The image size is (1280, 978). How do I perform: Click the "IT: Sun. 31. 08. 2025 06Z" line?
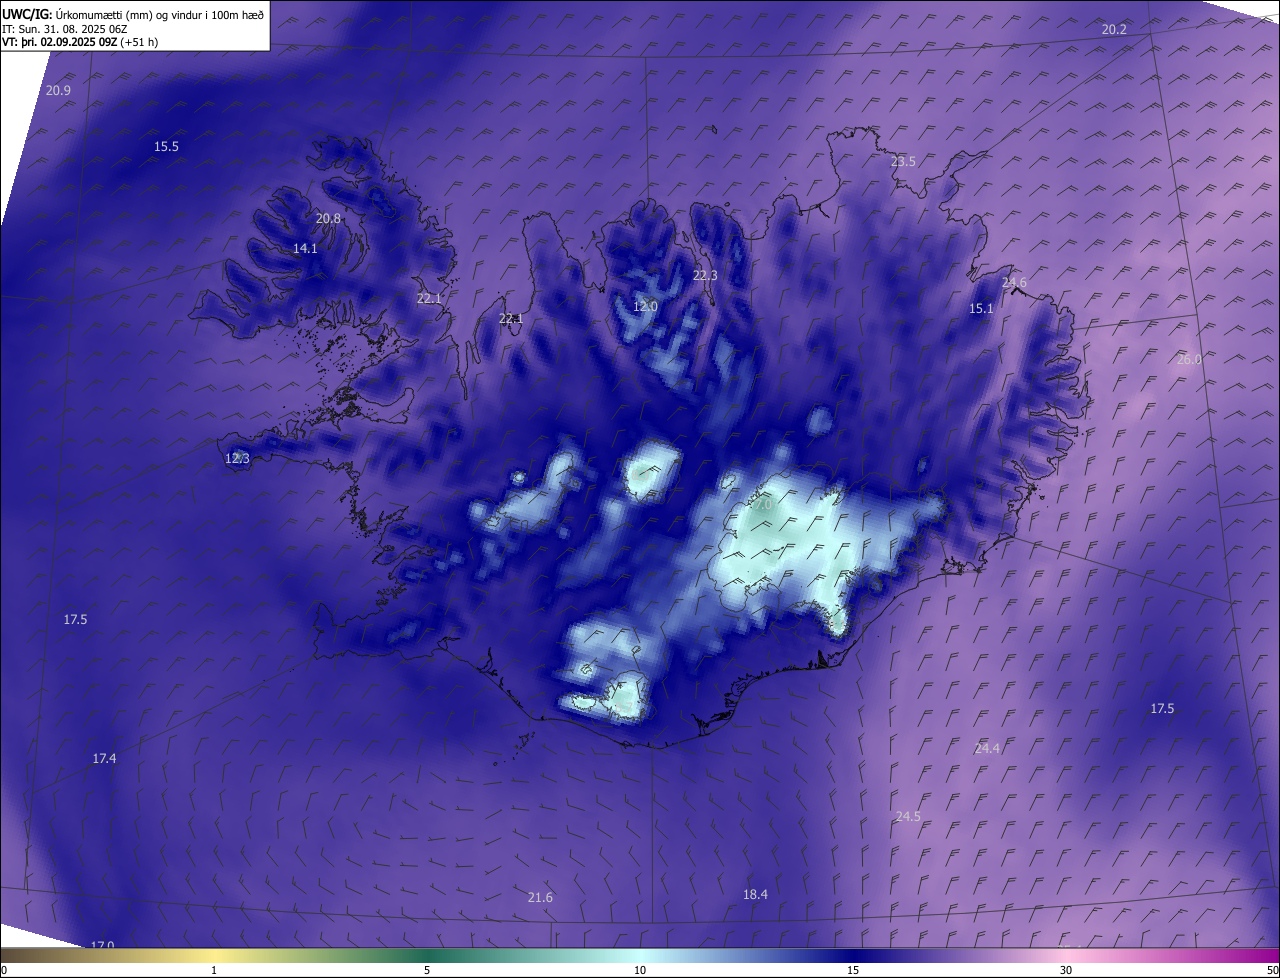click(64, 29)
